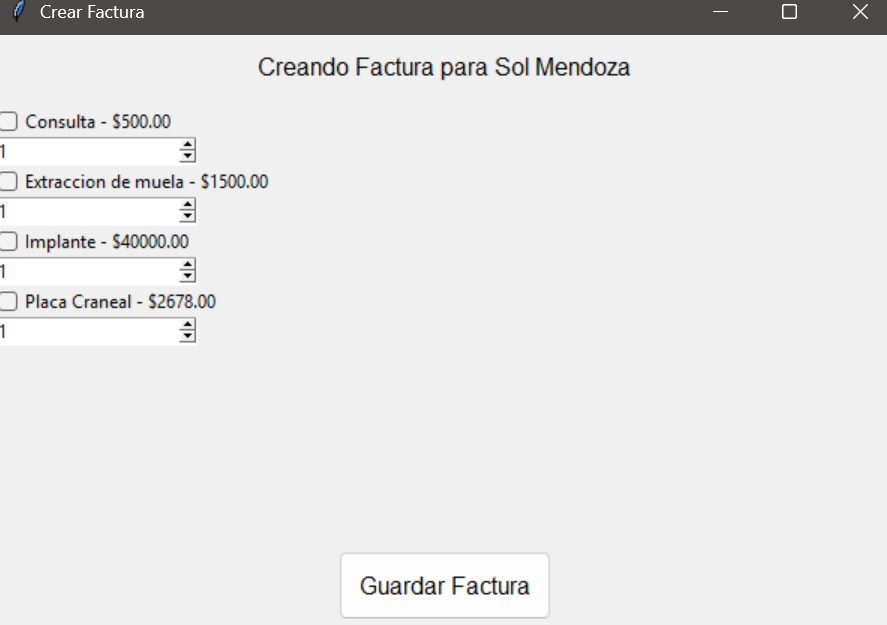
Task: Minimize the Crear Factura window
Action: (720, 13)
